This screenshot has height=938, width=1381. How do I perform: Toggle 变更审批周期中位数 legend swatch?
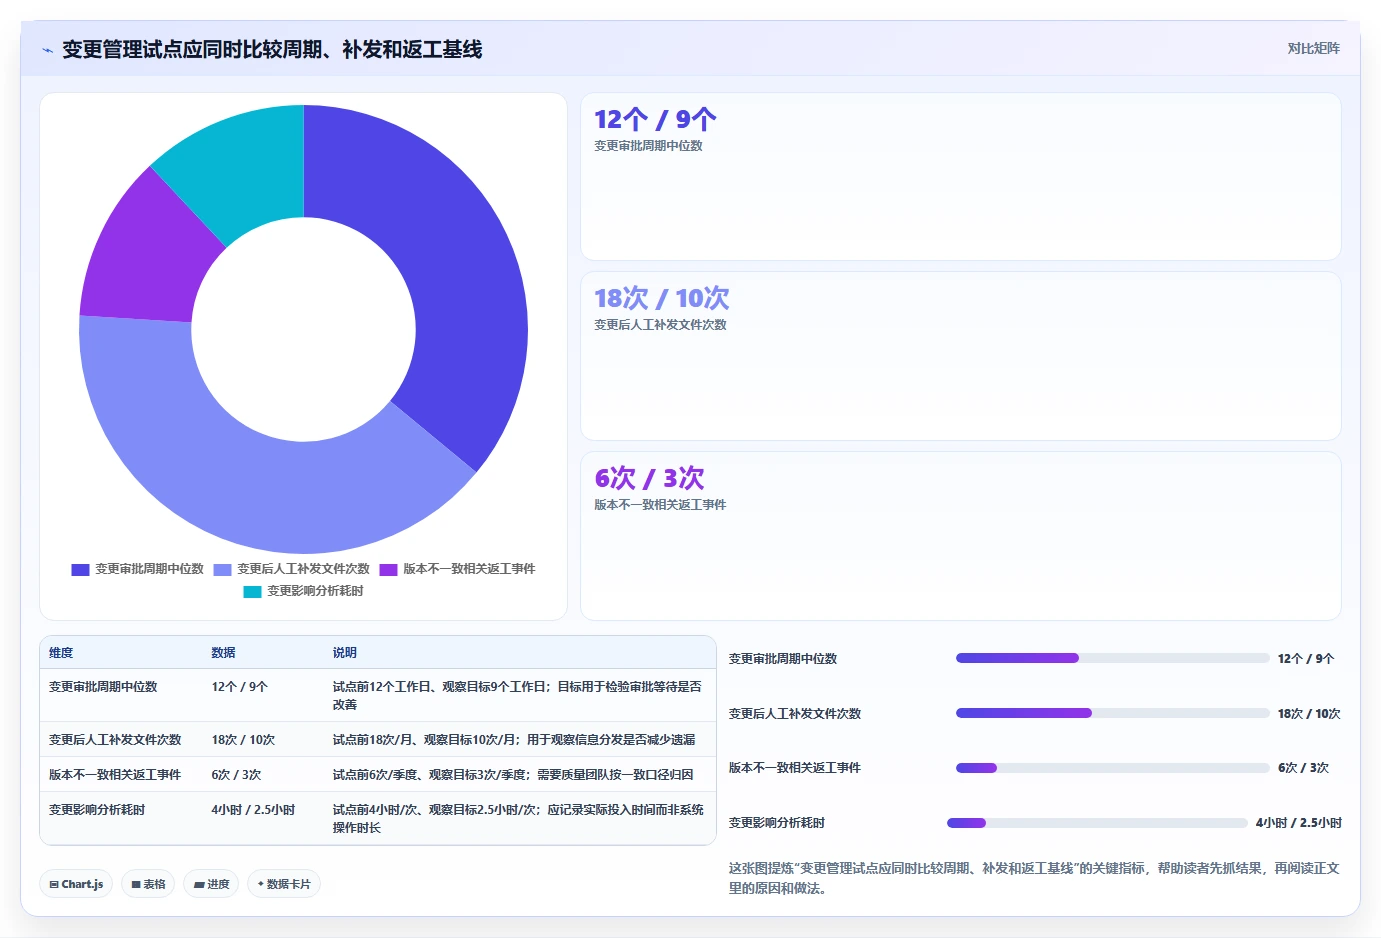pos(80,569)
